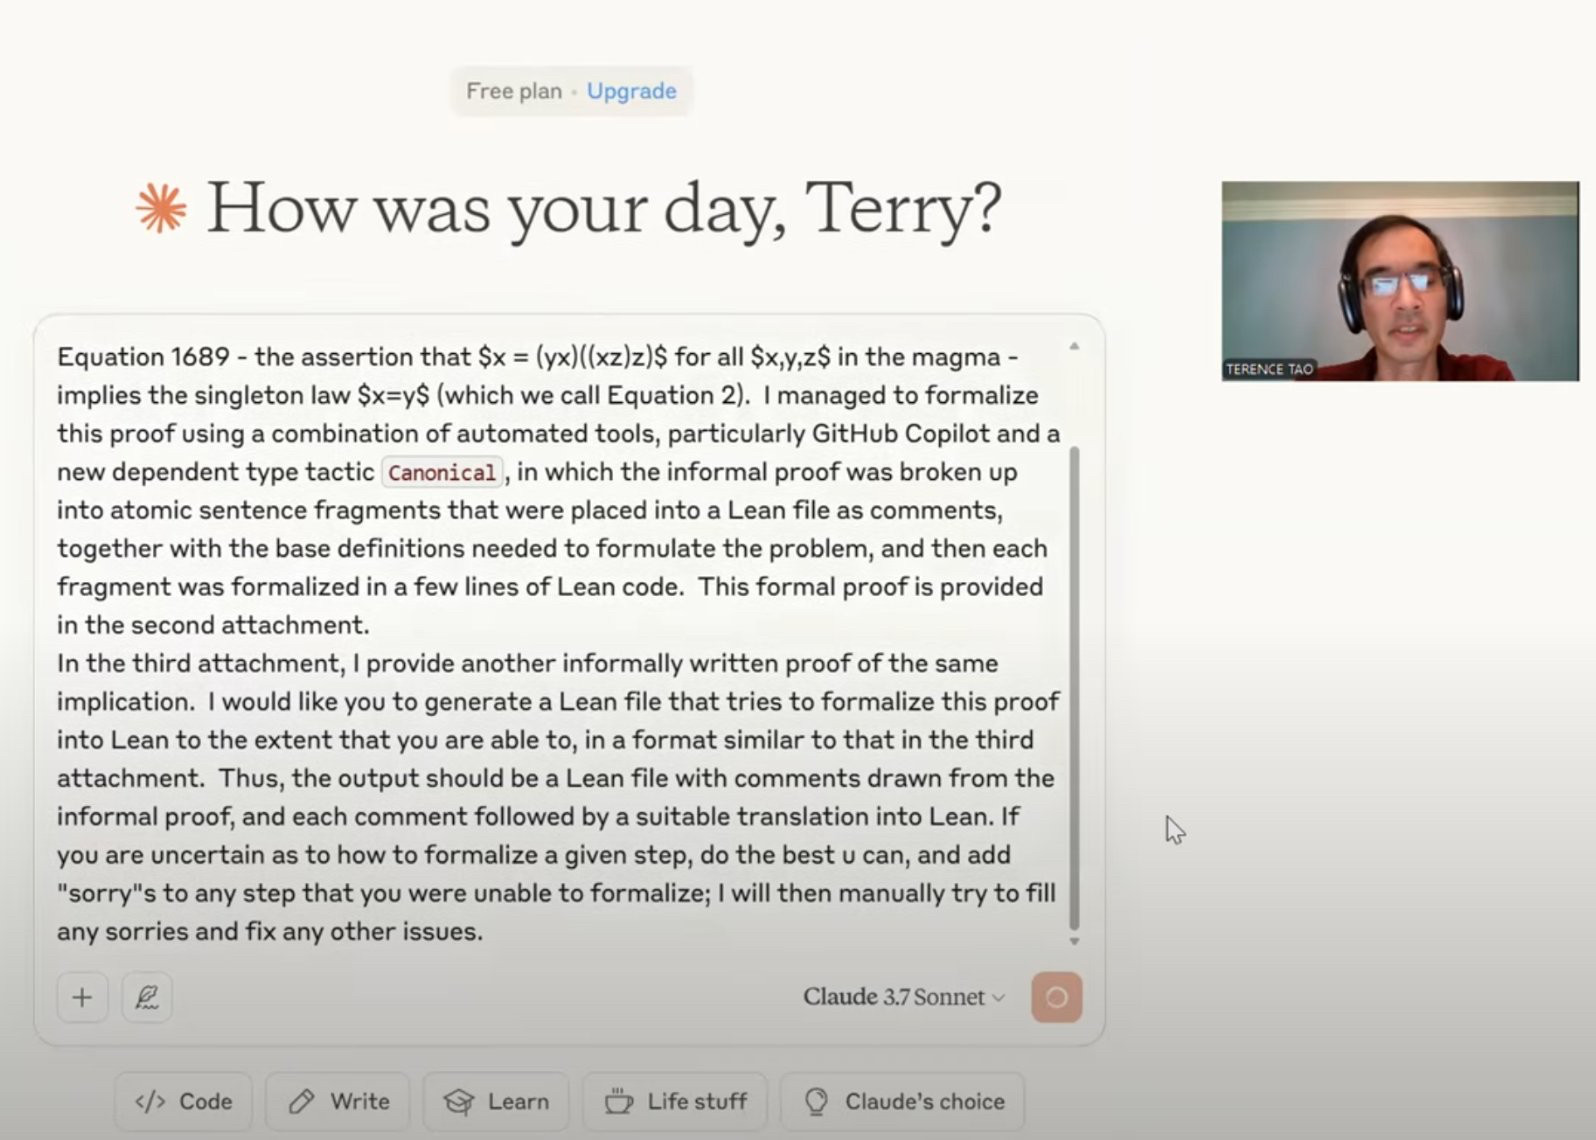Screen dimensions: 1596x1140
Task: Click the pencil icon on Write
Action: (300, 1101)
